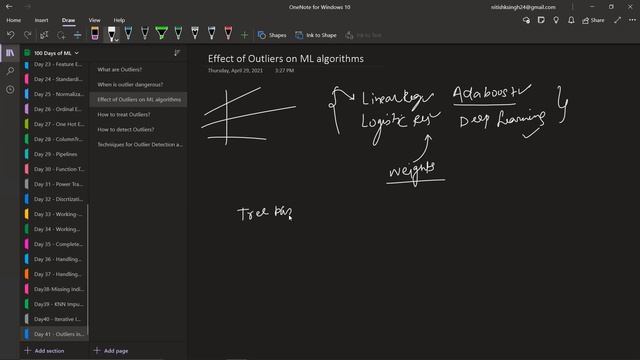Expand the 100 Days of ML notebook dropdown

tap(76, 53)
